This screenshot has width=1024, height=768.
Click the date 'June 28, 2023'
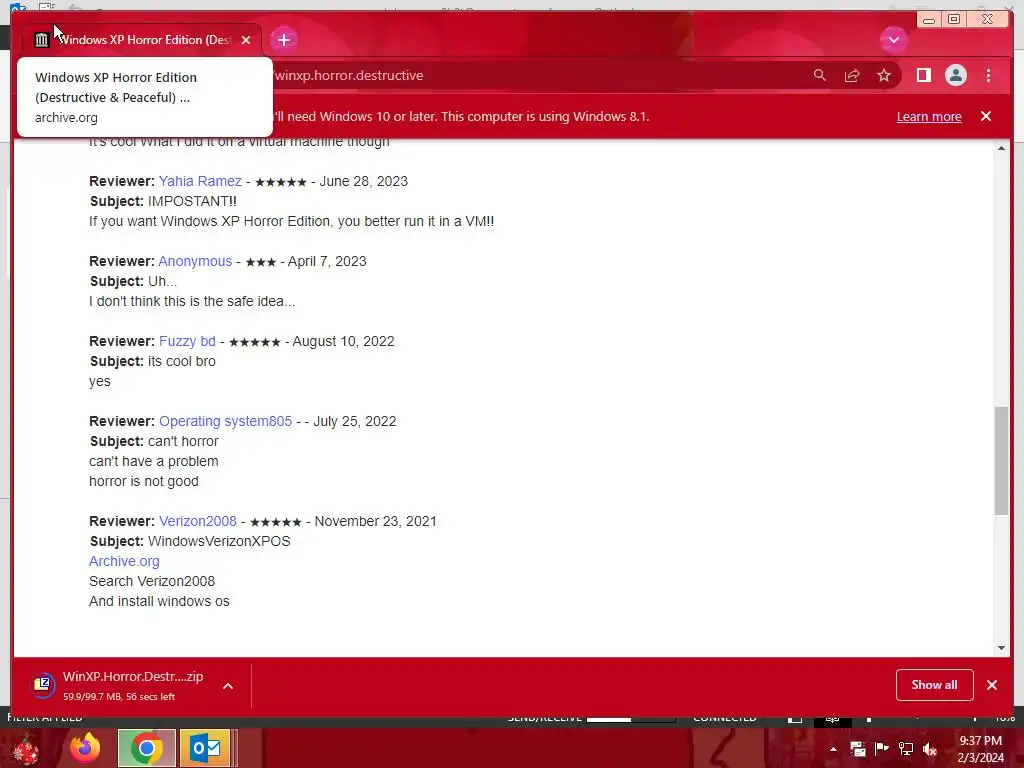363,182
